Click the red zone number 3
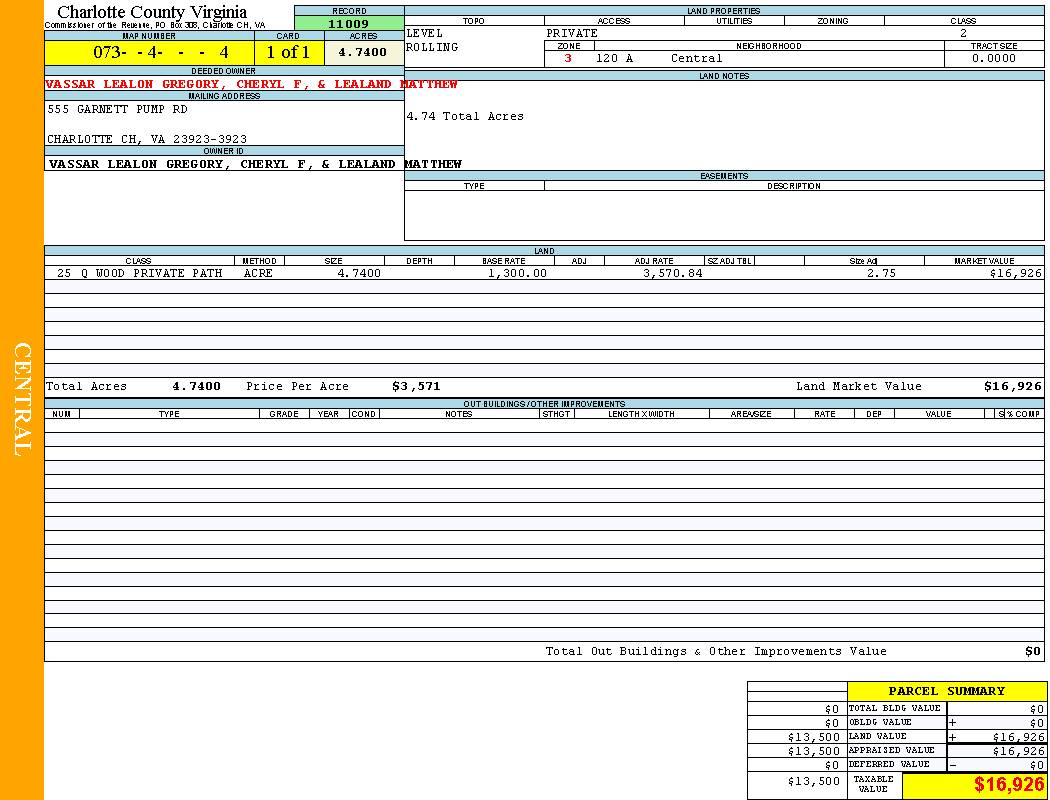This screenshot has width=1050, height=800. point(568,58)
